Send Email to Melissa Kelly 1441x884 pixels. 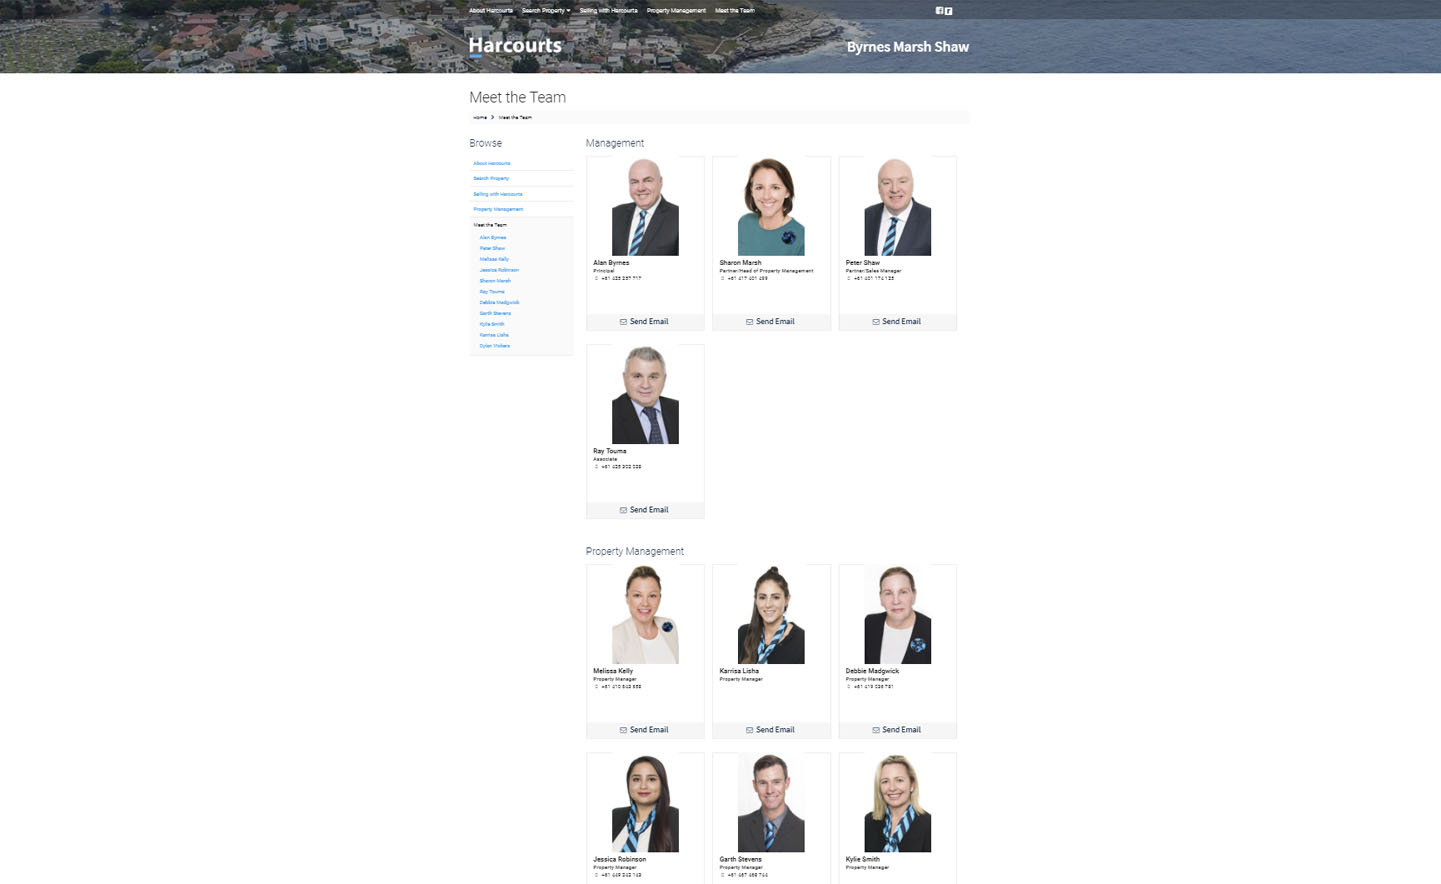[x=645, y=730]
